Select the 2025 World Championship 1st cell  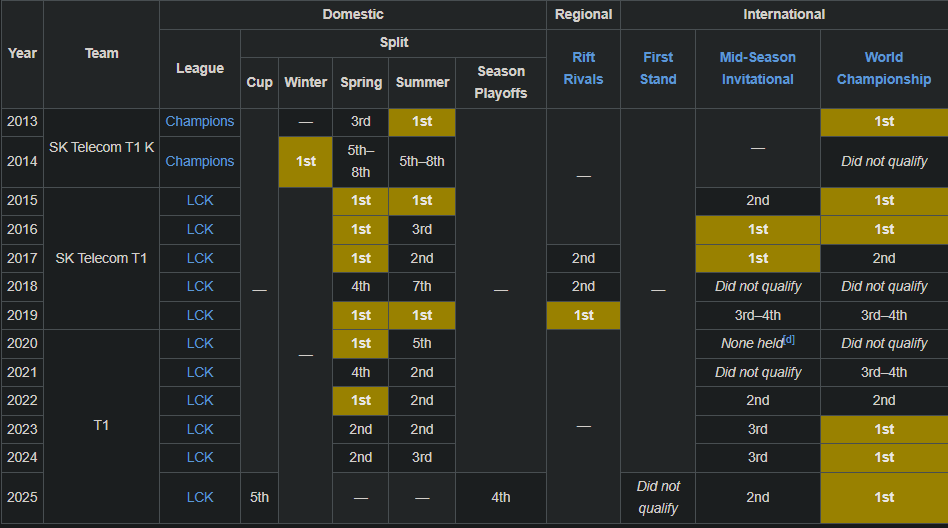click(884, 498)
